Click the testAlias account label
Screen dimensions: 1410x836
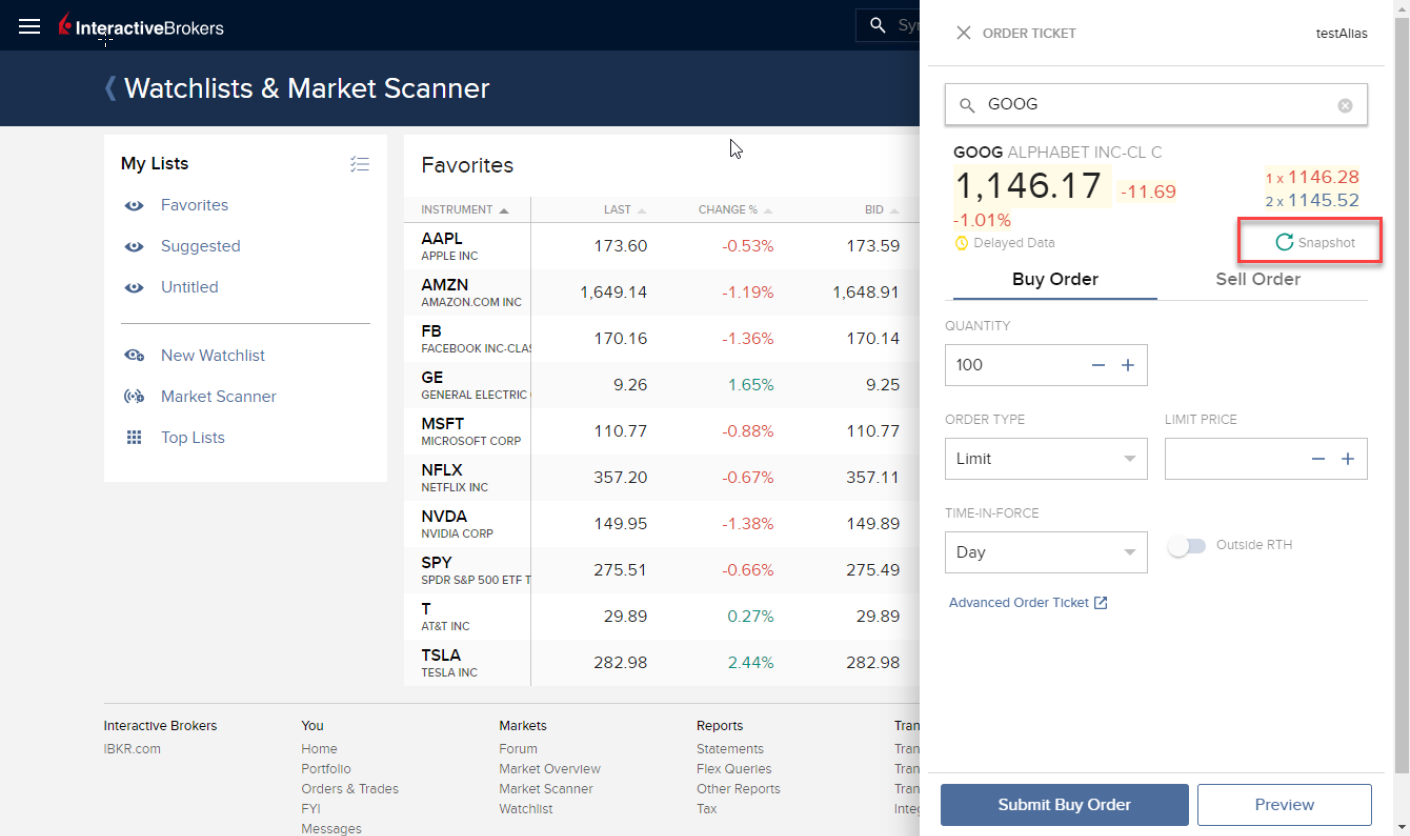tap(1341, 33)
